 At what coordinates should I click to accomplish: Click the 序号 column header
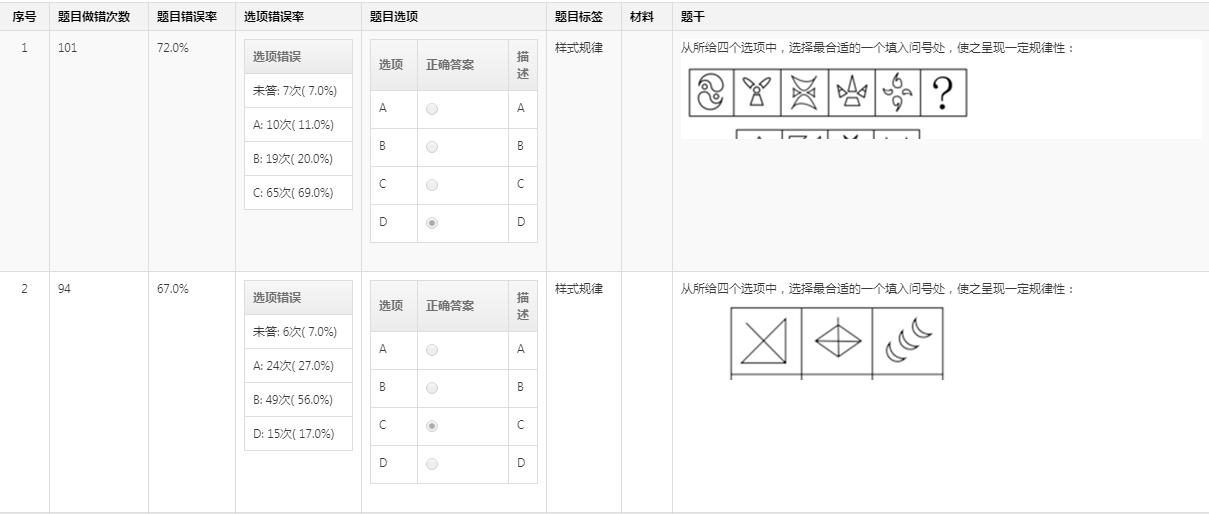pyautogui.click(x=24, y=17)
